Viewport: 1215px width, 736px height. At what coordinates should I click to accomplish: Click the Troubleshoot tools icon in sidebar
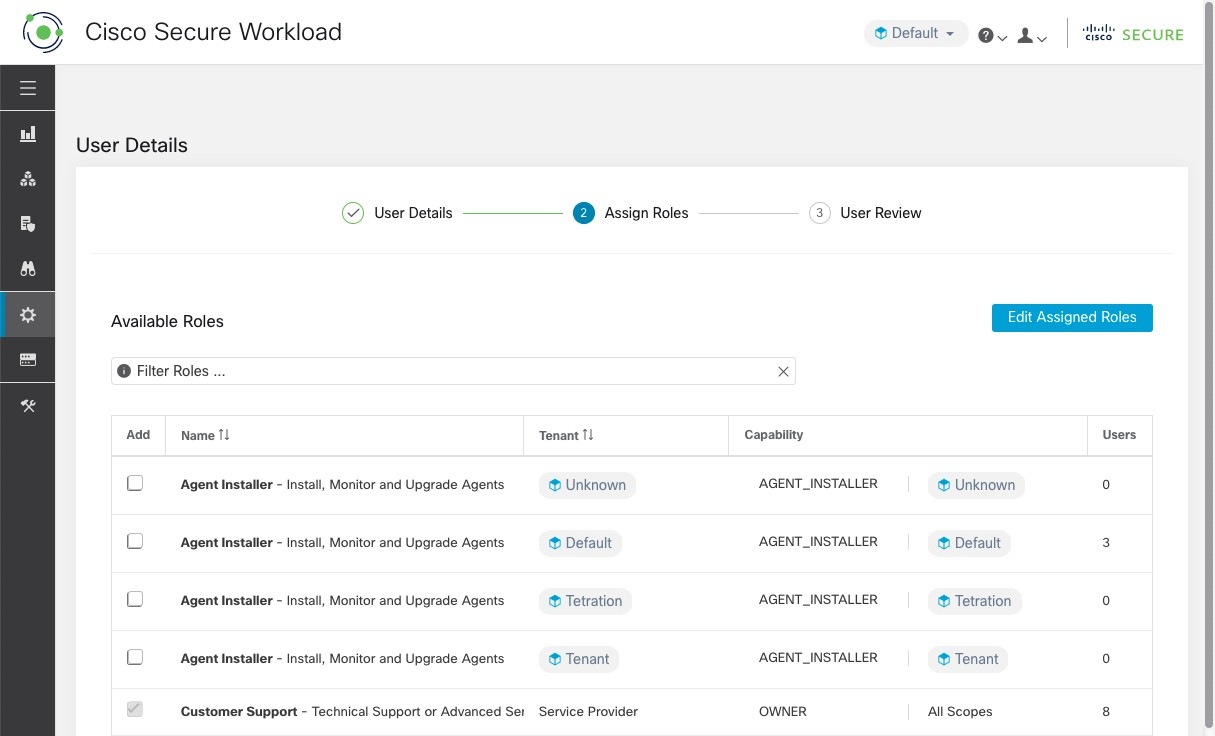pos(27,405)
